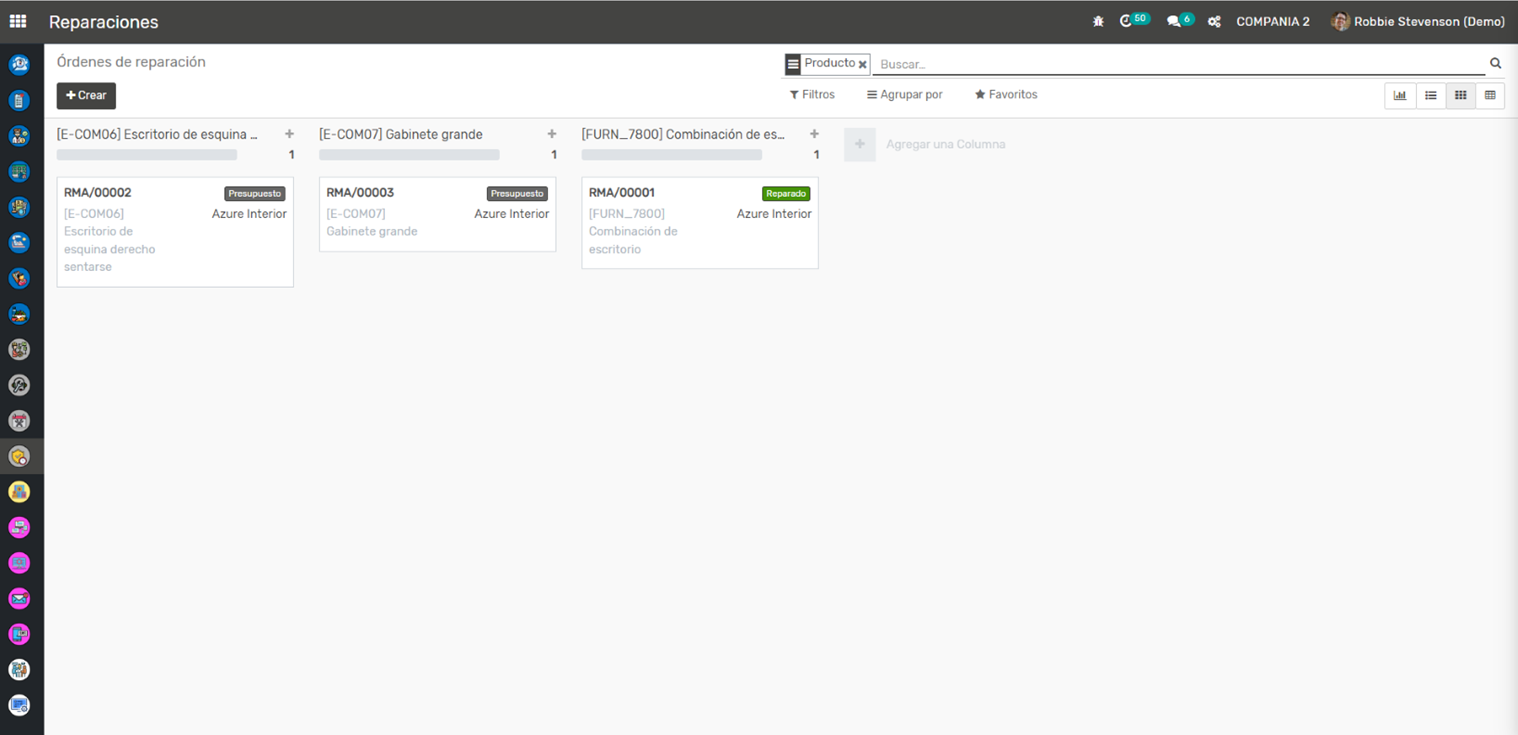The width and height of the screenshot is (1518, 735).
Task: Open the apps grid menu icon
Action: point(18,21)
